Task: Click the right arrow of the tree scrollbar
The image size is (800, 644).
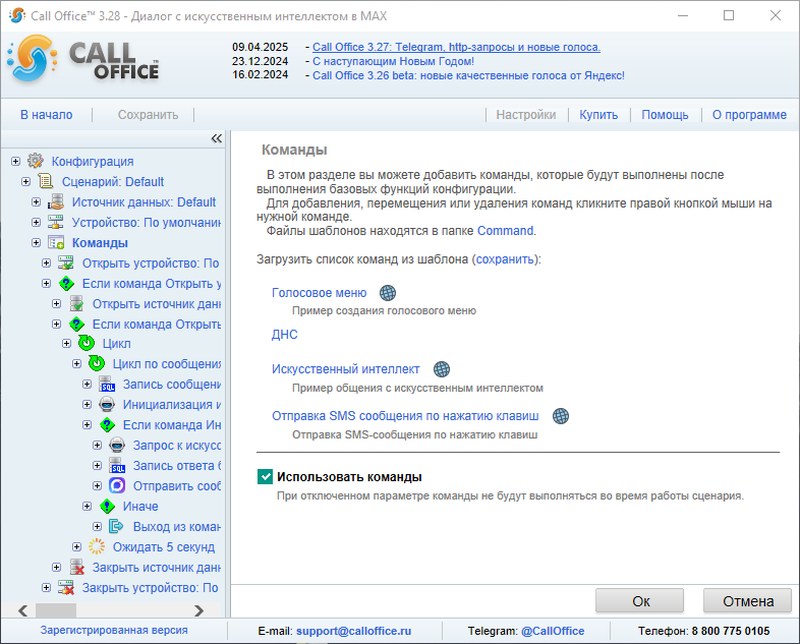Action: 199,610
